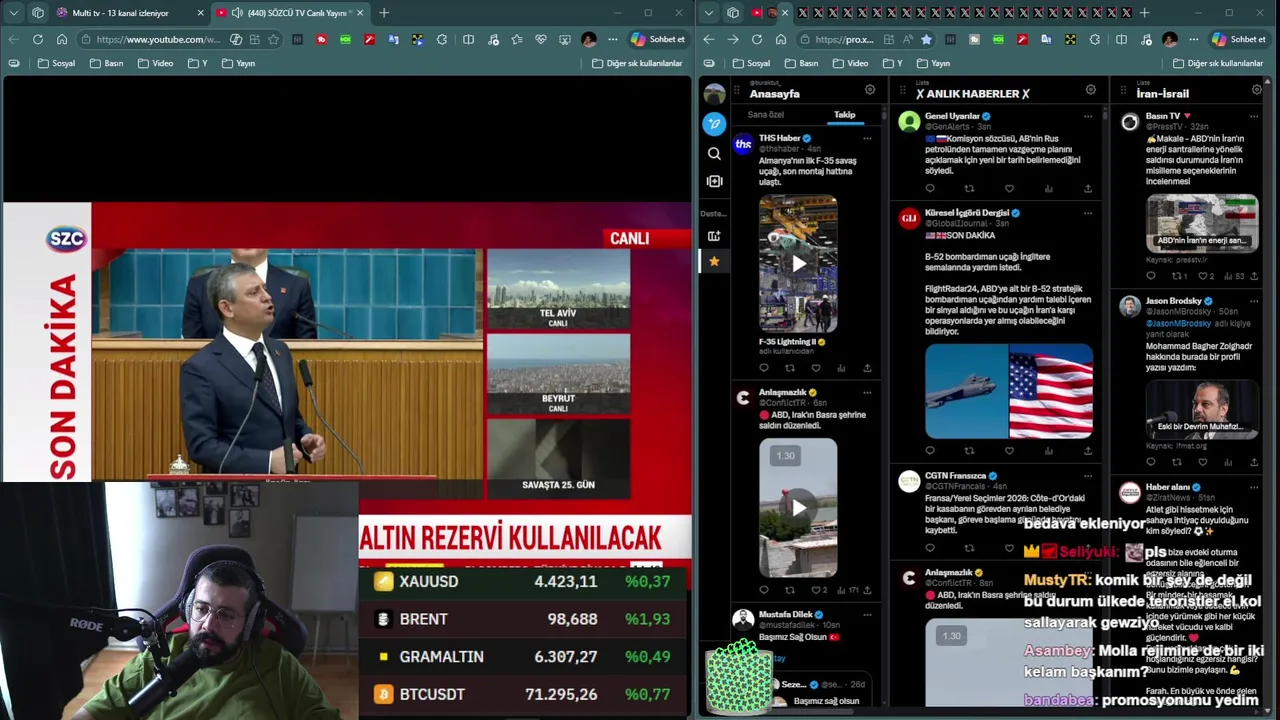Open the Genel Uyarılar profile name
This screenshot has width=1280, height=720.
coord(952,116)
